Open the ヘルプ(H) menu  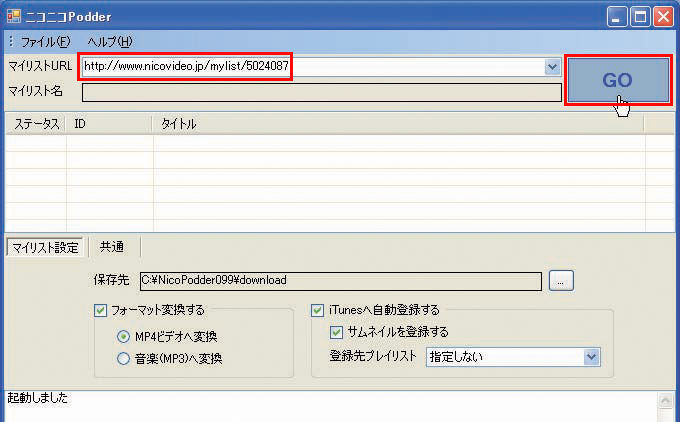click(110, 42)
